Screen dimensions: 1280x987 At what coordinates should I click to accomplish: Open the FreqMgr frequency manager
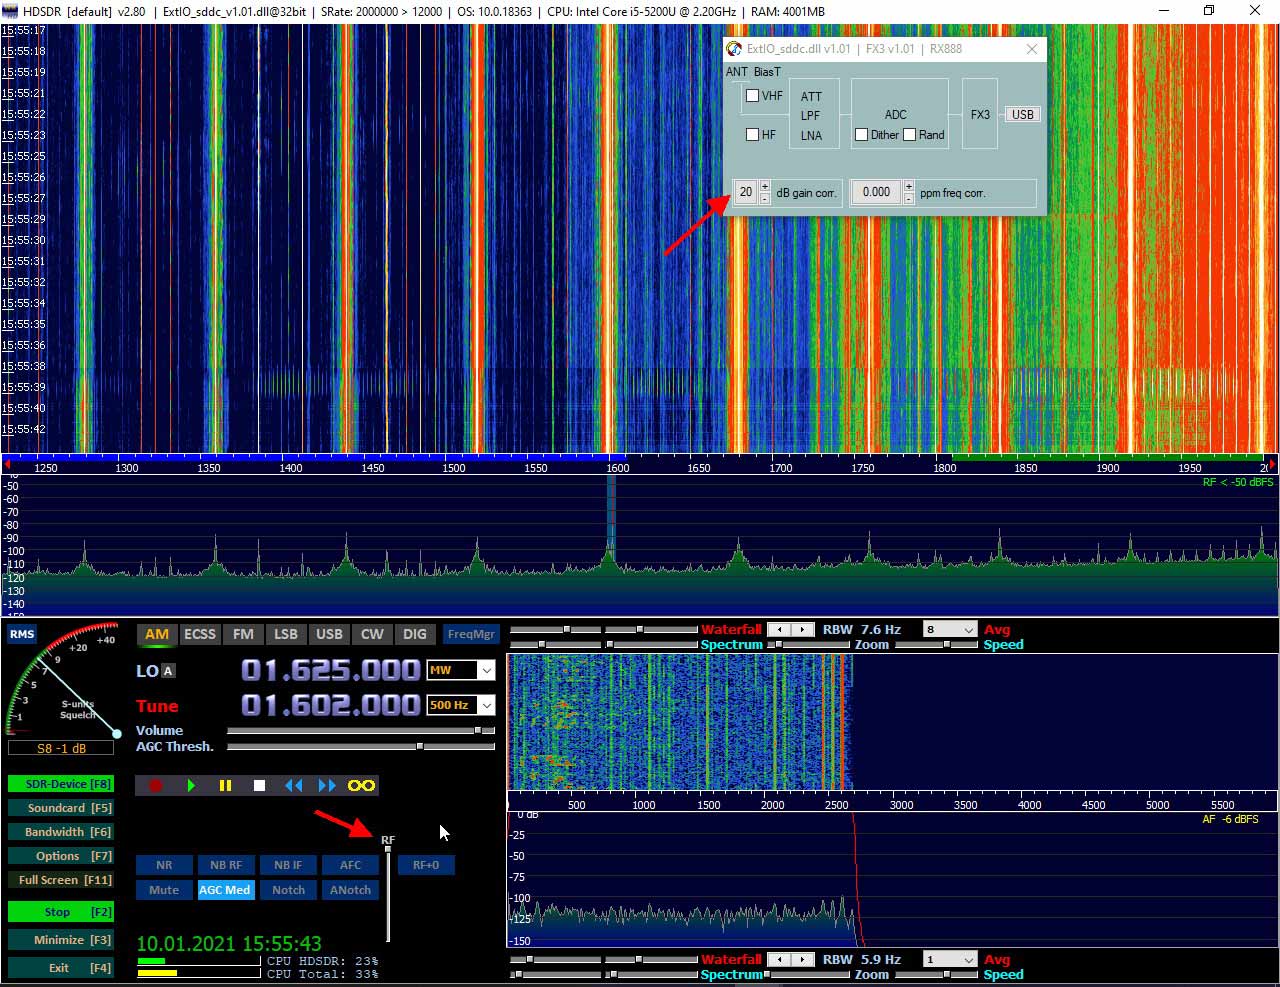[471, 634]
